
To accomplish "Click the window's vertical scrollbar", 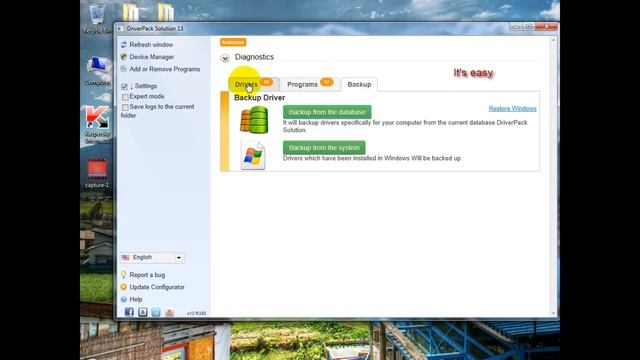I will point(554,177).
